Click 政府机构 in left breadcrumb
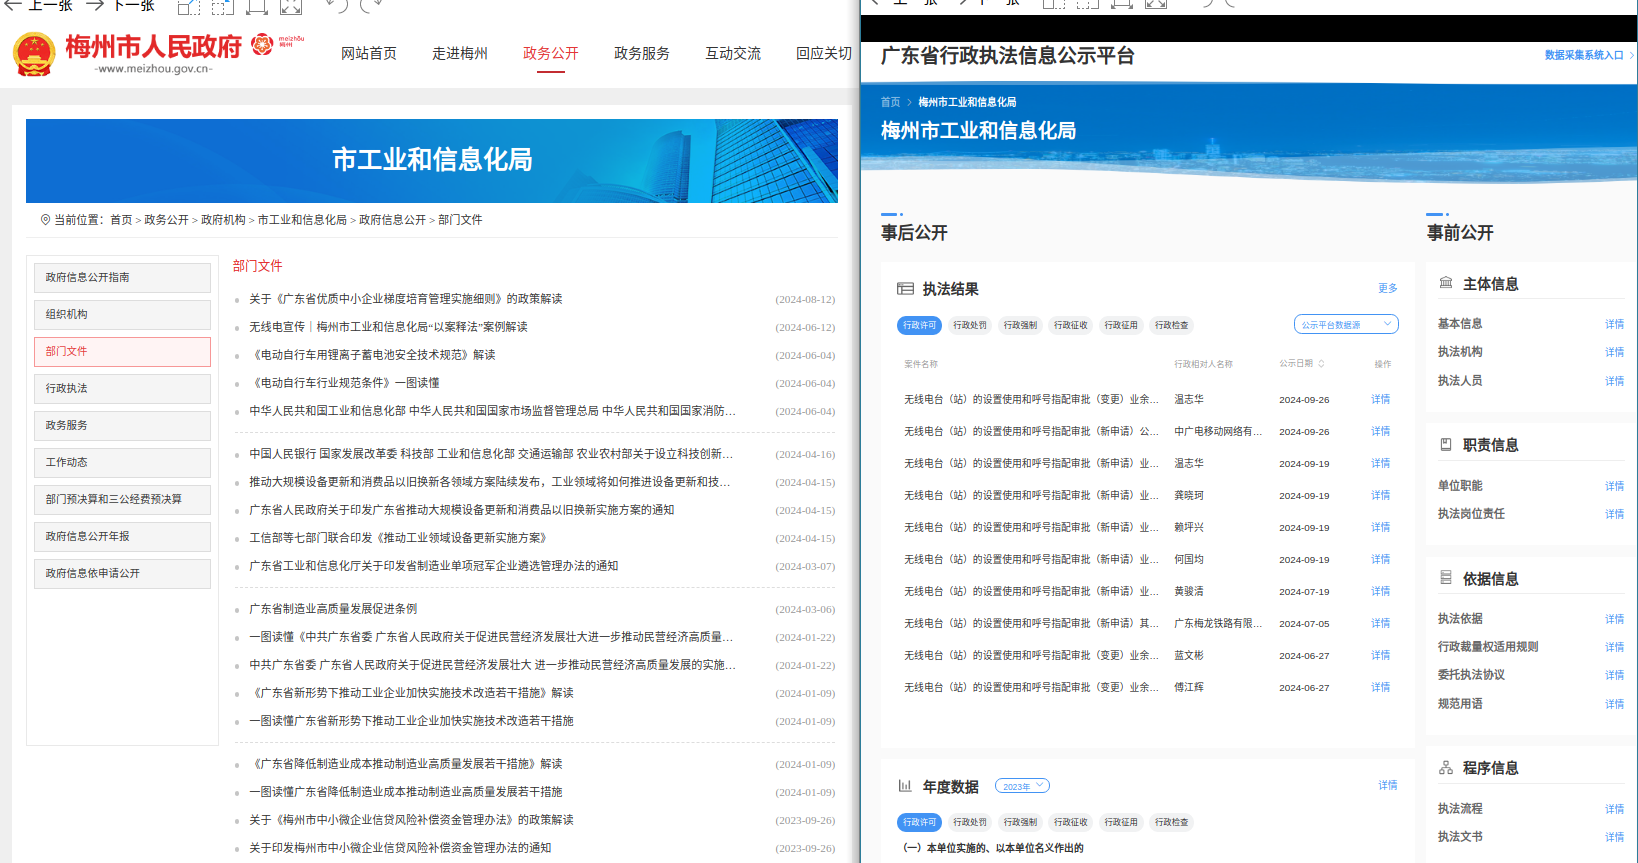The height and width of the screenshot is (863, 1638). (223, 219)
